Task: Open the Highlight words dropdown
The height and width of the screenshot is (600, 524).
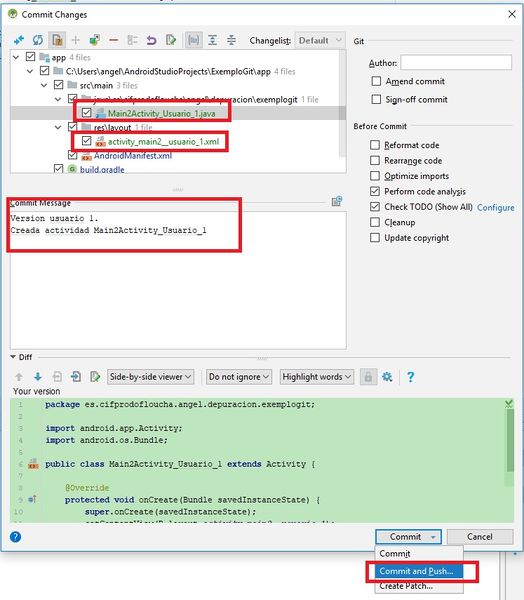Action: pyautogui.click(x=317, y=377)
